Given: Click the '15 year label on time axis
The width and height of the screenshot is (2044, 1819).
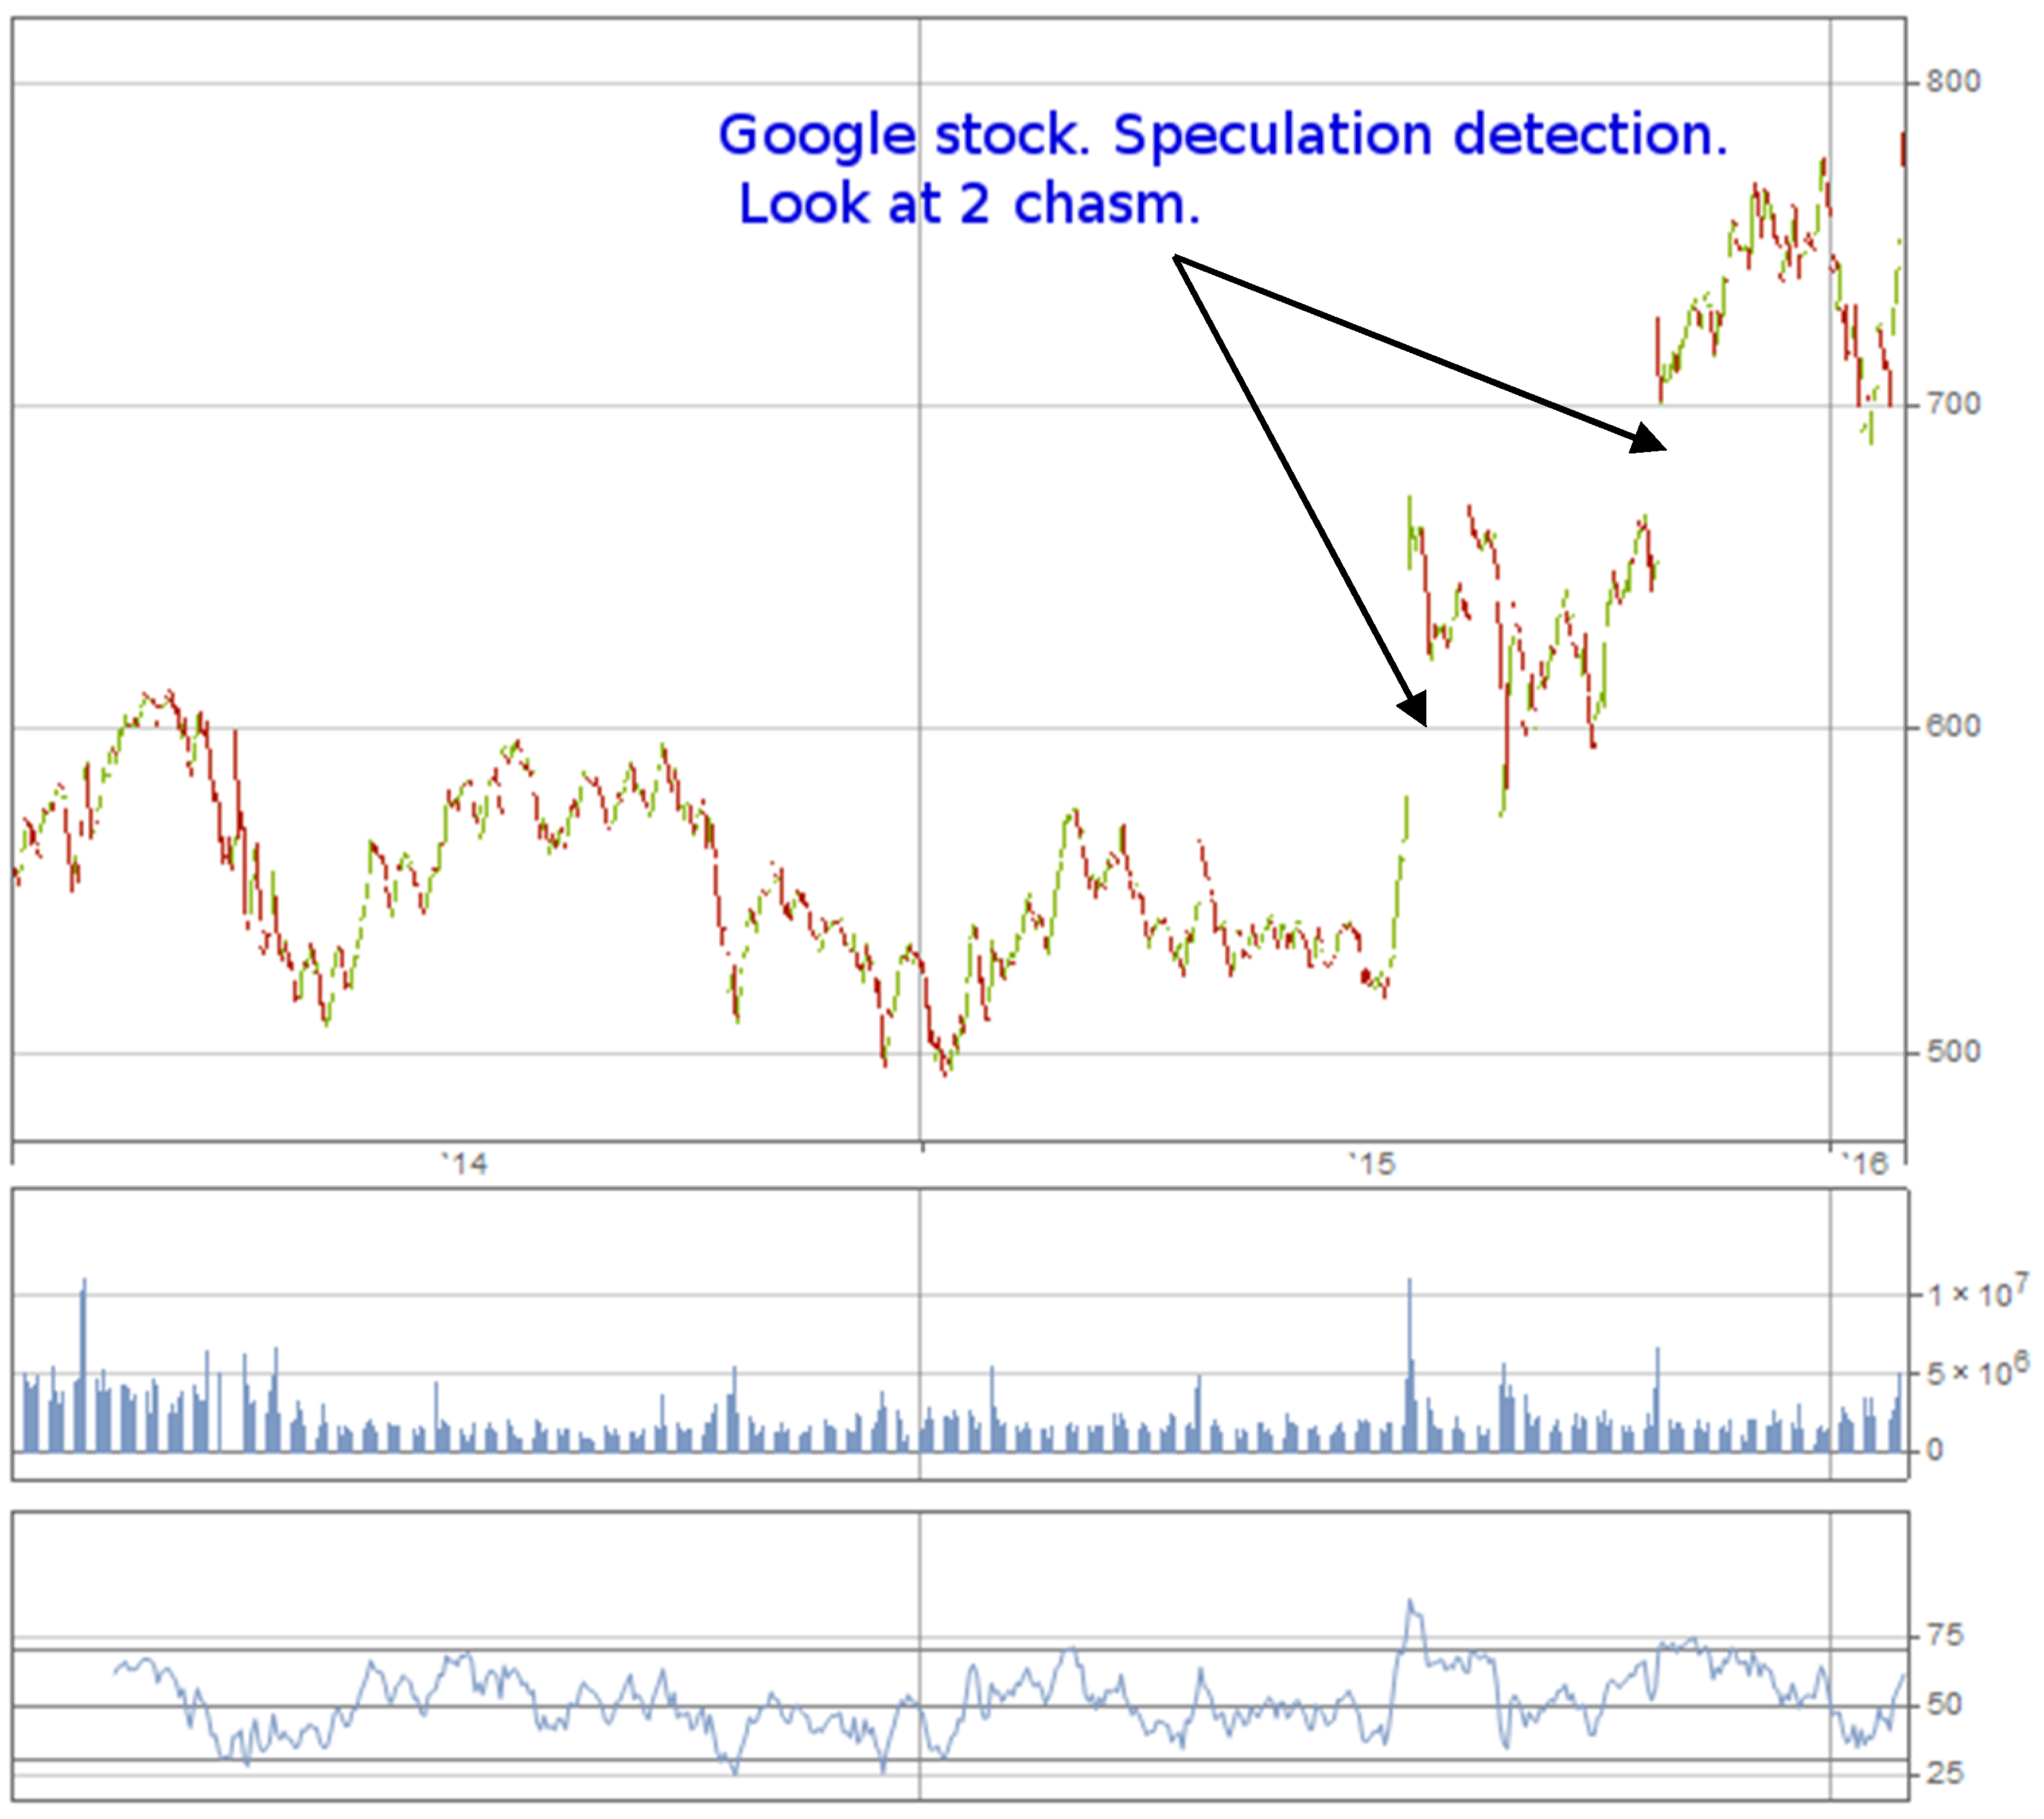Looking at the screenshot, I should click(1372, 1164).
